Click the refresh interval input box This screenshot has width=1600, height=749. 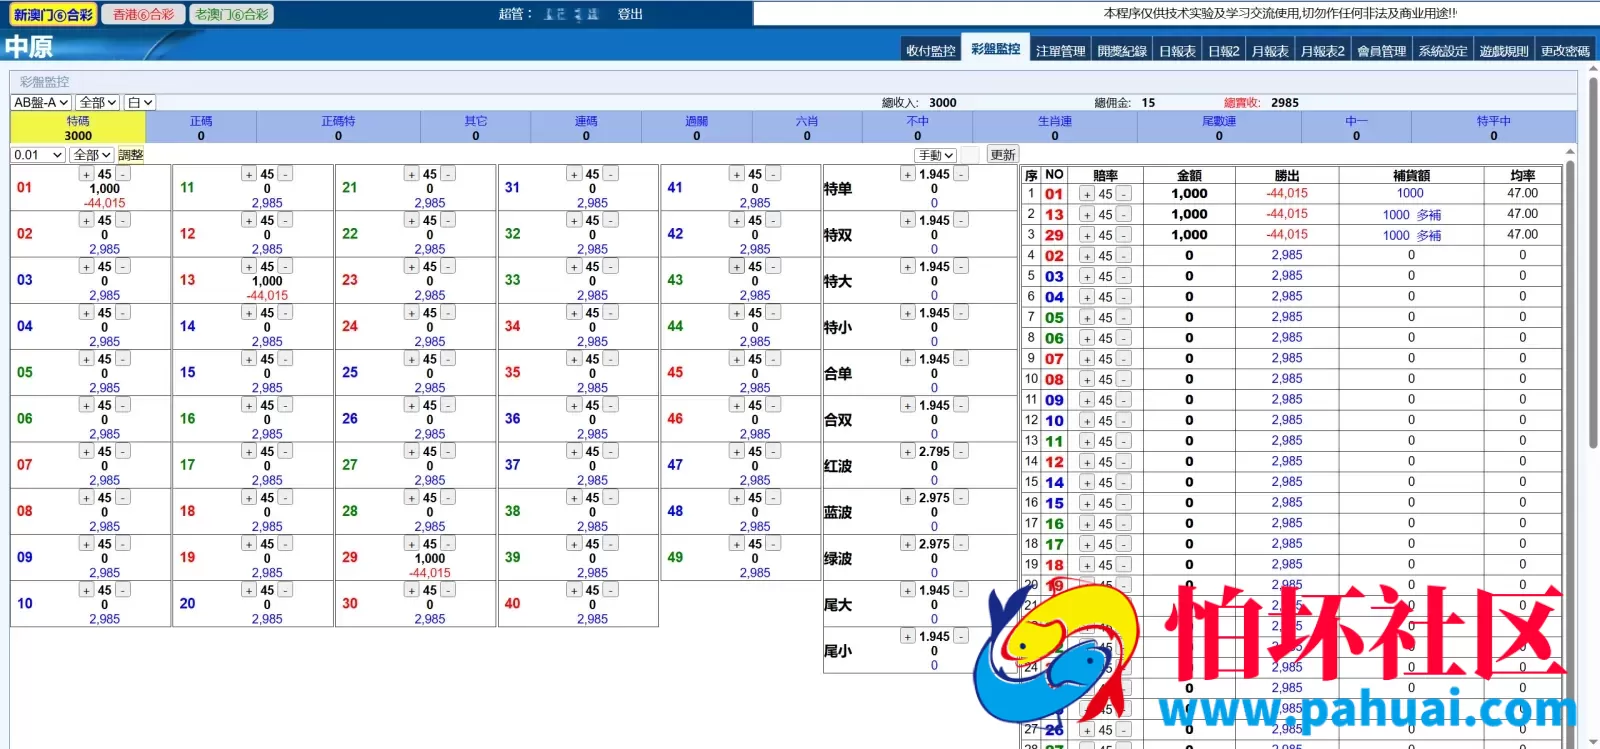click(x=969, y=155)
